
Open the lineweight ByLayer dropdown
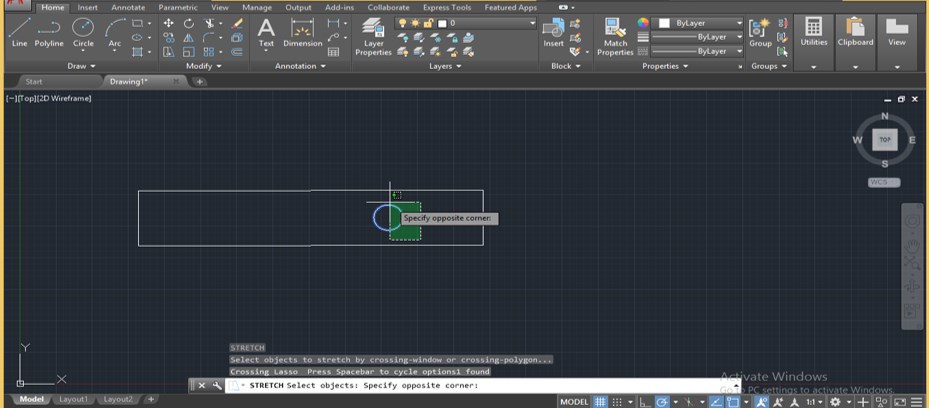click(697, 37)
